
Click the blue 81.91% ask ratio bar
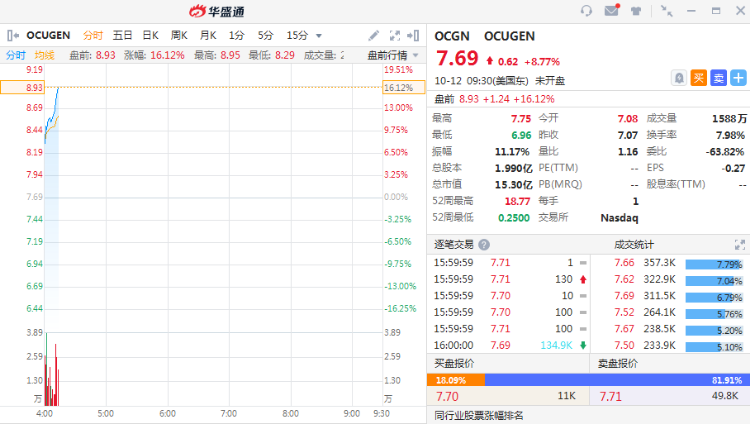[x=617, y=380]
